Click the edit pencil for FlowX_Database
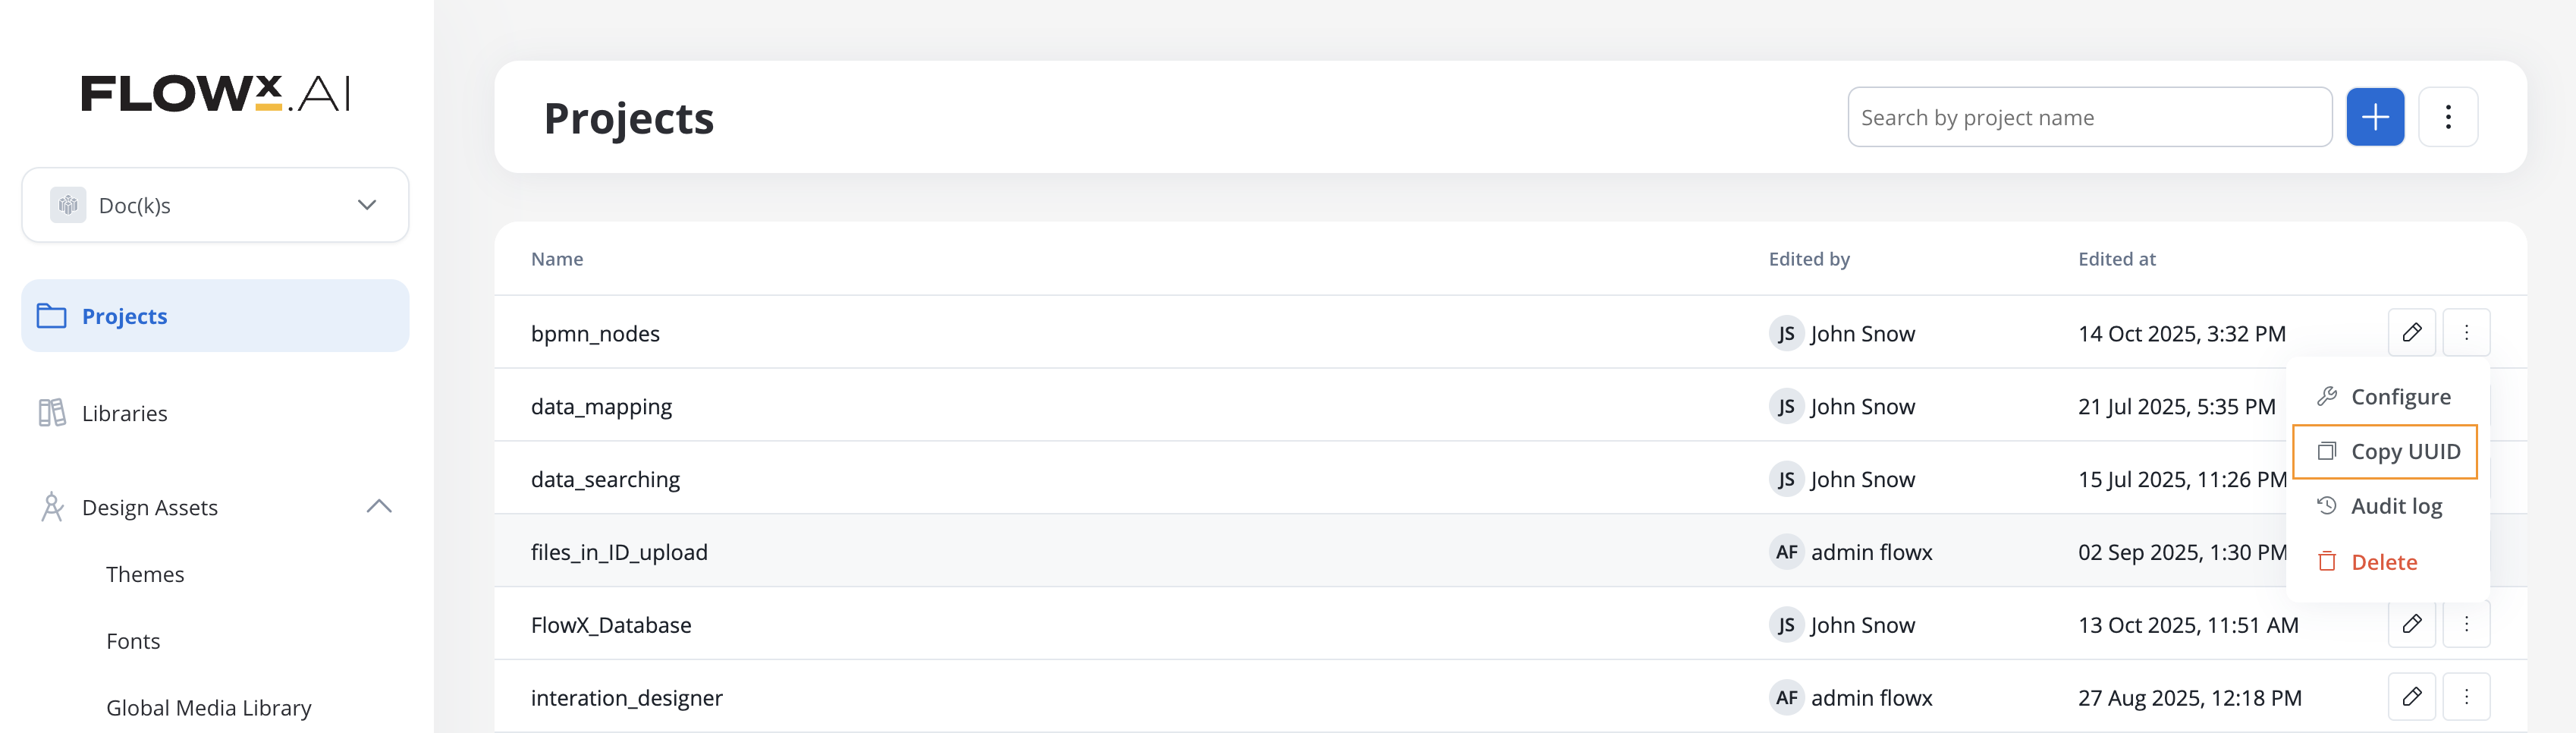The height and width of the screenshot is (733, 2576). 2411,624
